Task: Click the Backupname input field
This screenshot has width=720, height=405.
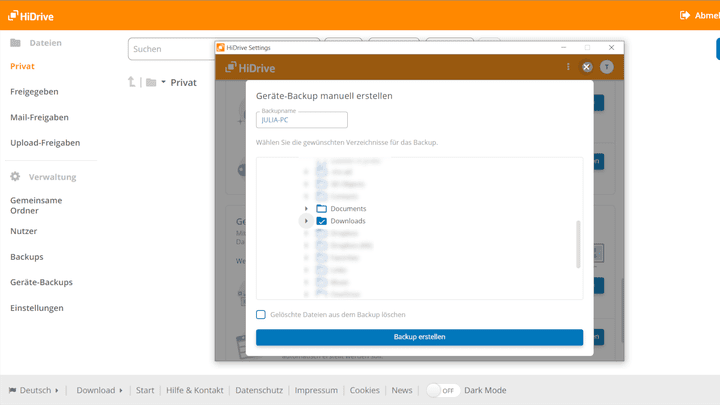Action: tap(302, 120)
